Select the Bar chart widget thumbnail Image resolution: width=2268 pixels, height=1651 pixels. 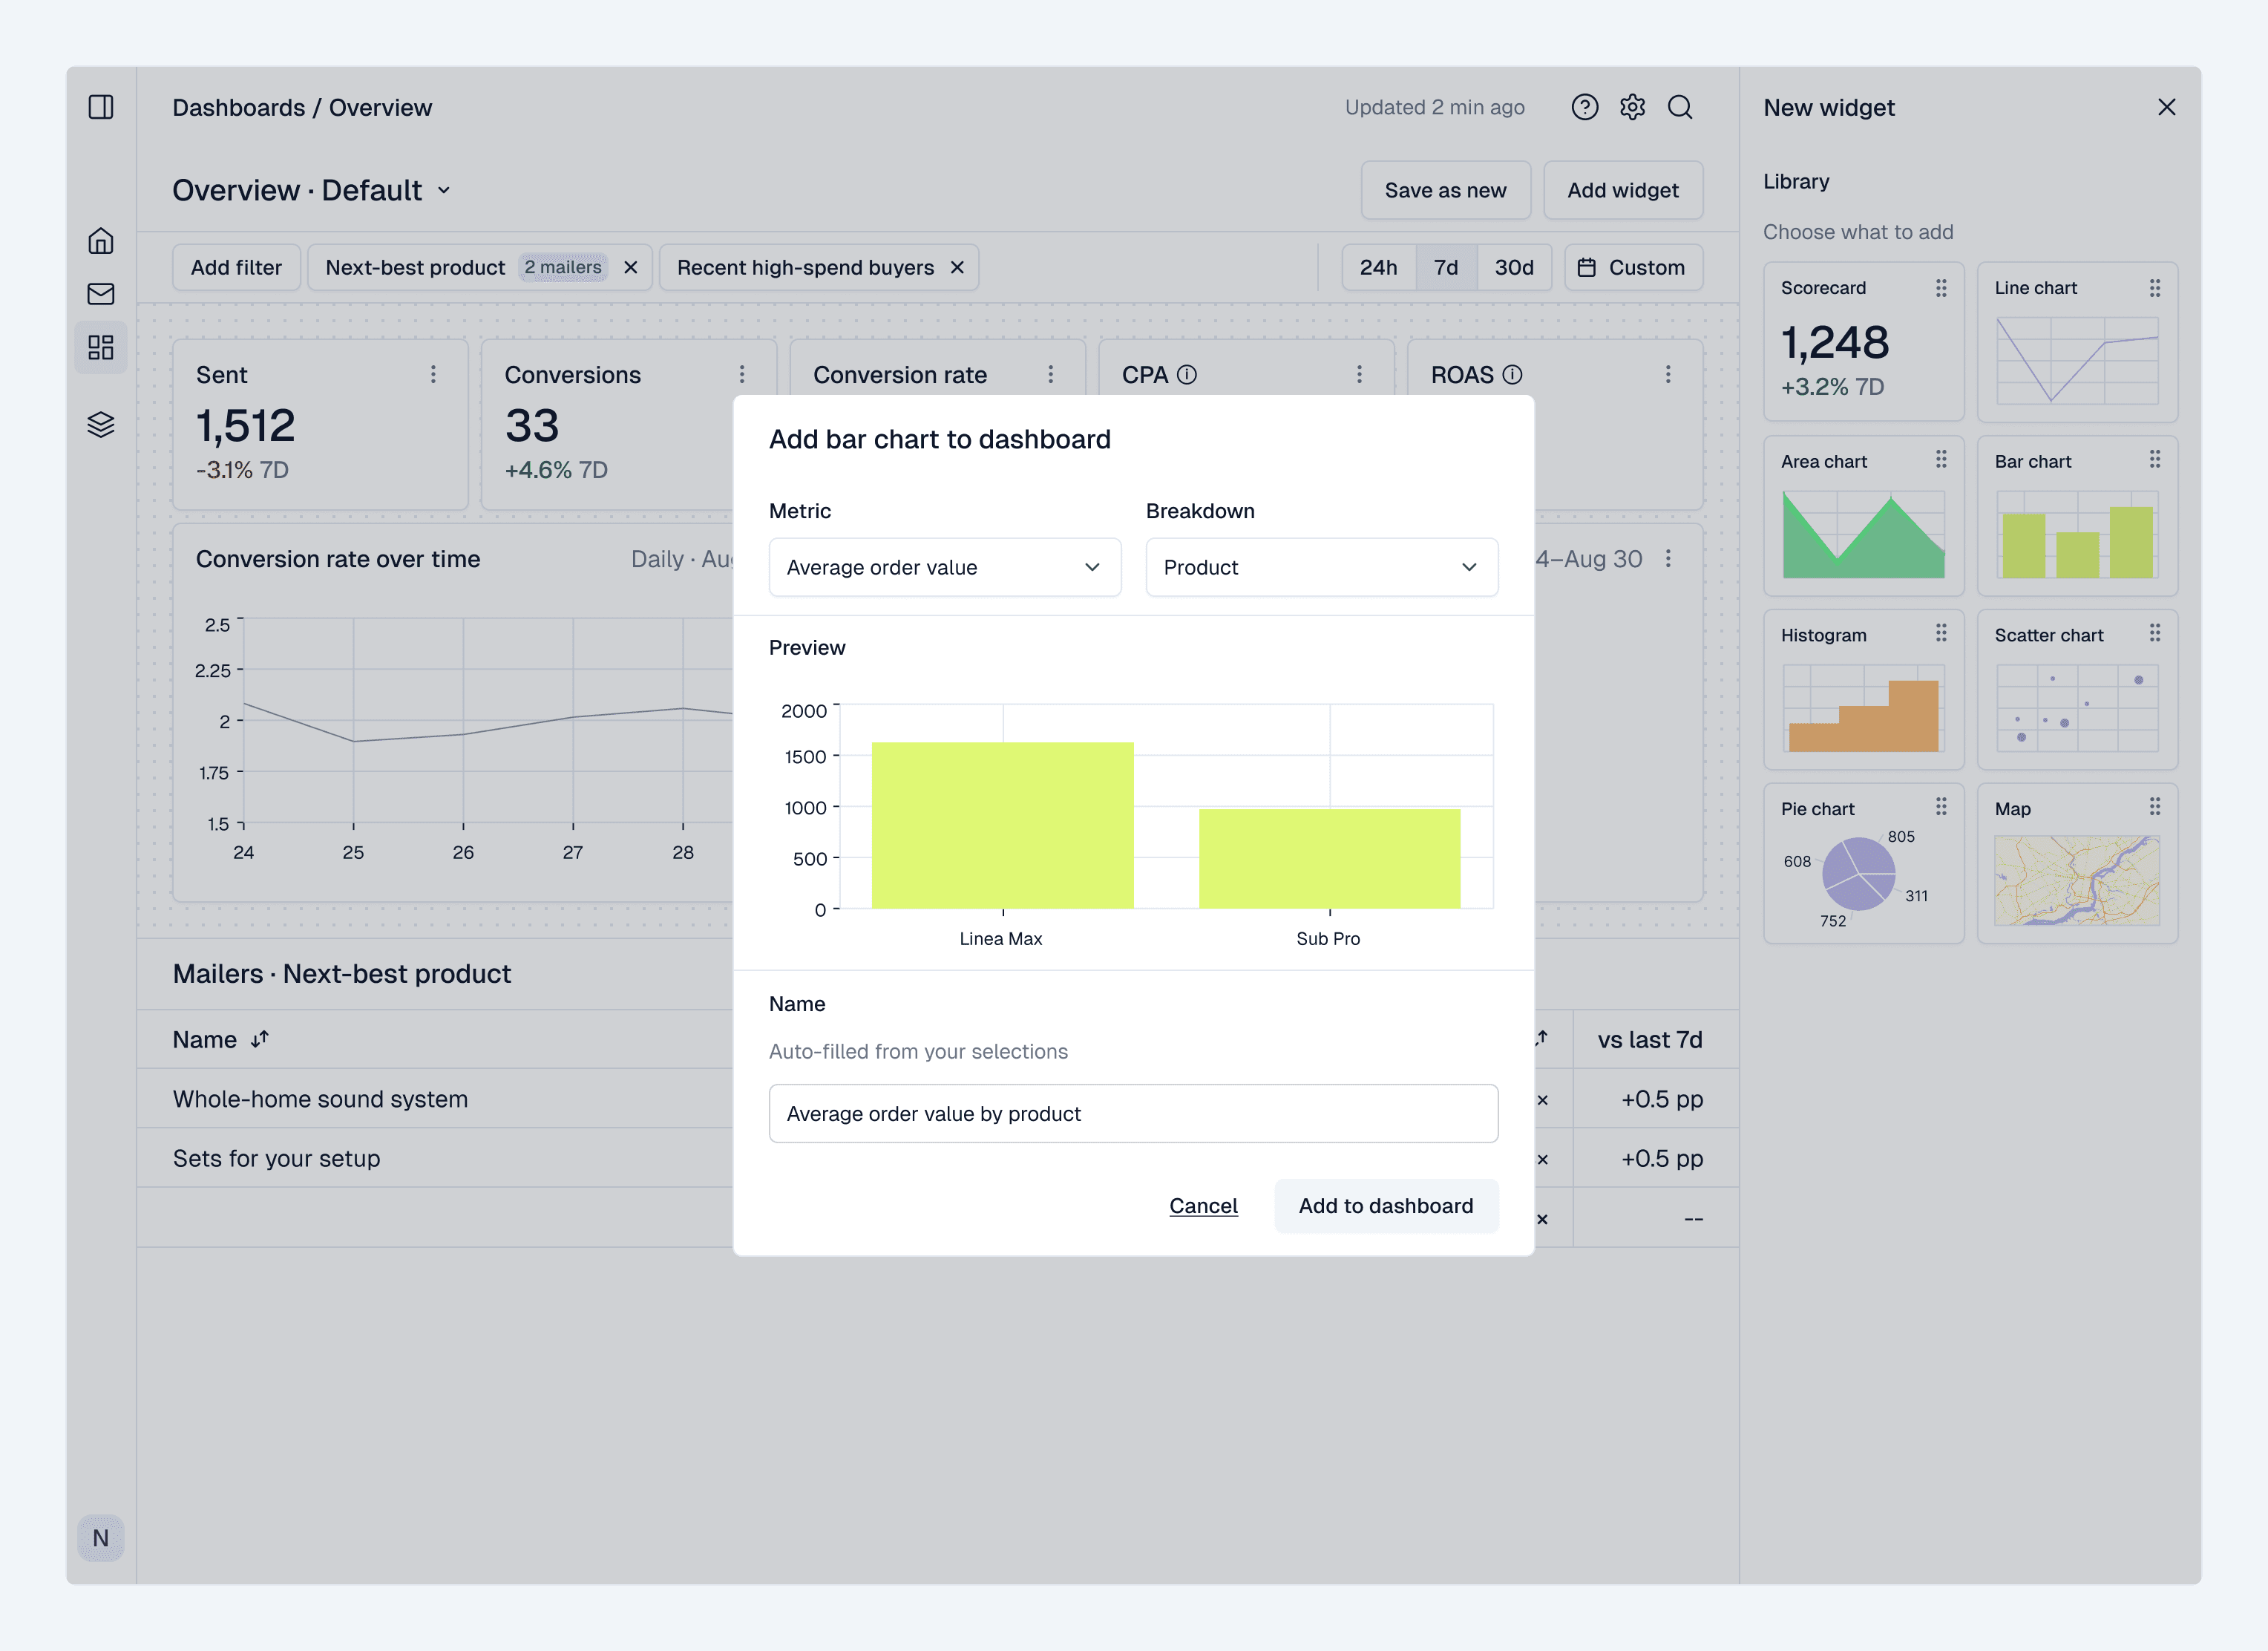[2077, 515]
